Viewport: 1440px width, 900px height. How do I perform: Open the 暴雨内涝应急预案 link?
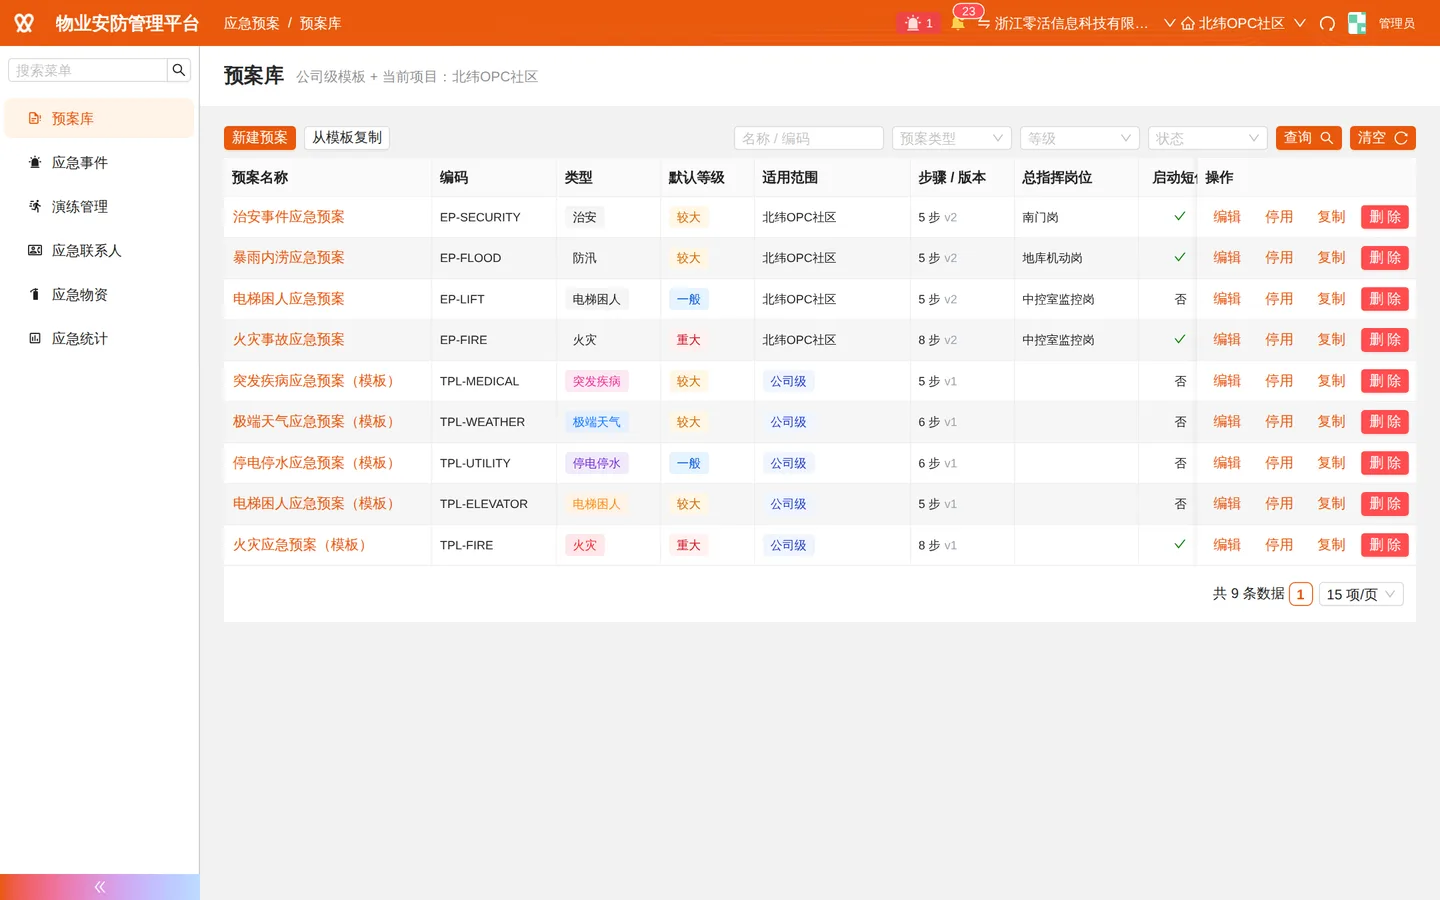click(x=289, y=258)
